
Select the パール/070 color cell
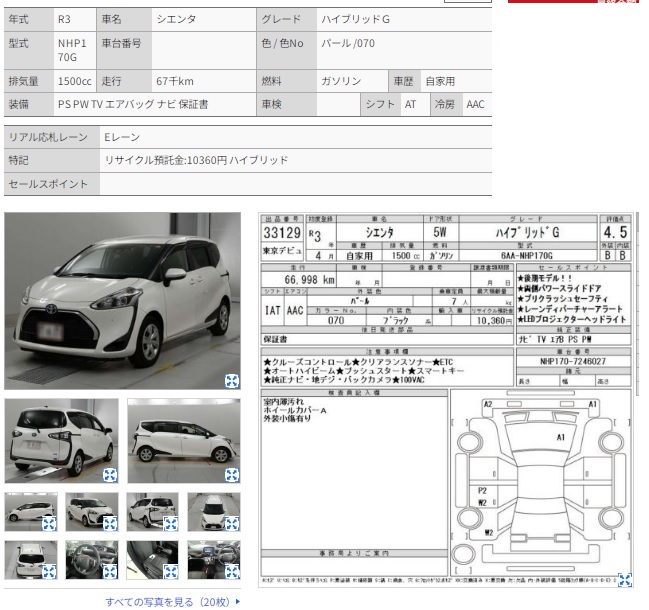click(x=404, y=50)
